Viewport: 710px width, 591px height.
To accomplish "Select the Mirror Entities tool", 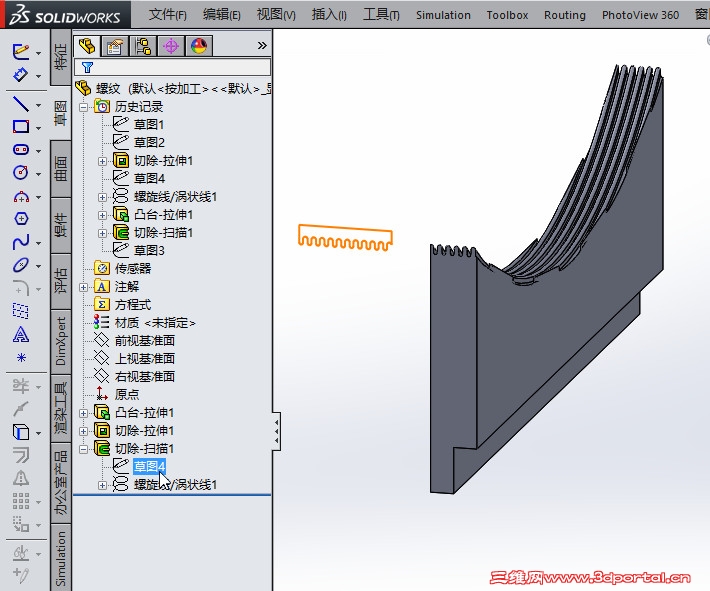I will pyautogui.click(x=20, y=478).
